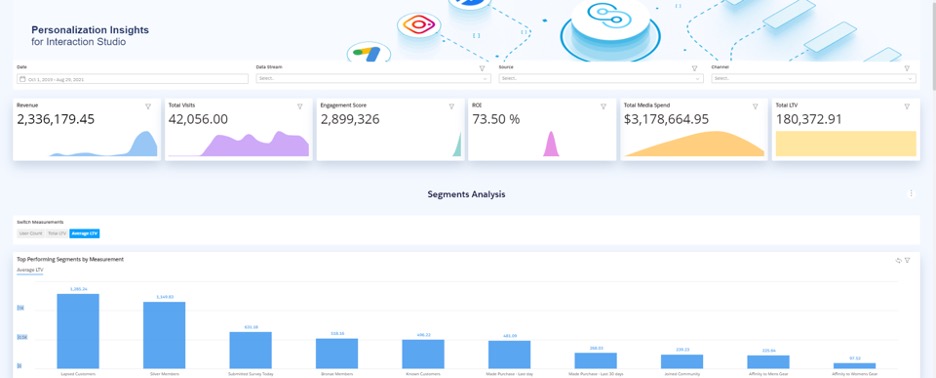Click the Personalization Insights title
936x378 pixels.
[90, 29]
